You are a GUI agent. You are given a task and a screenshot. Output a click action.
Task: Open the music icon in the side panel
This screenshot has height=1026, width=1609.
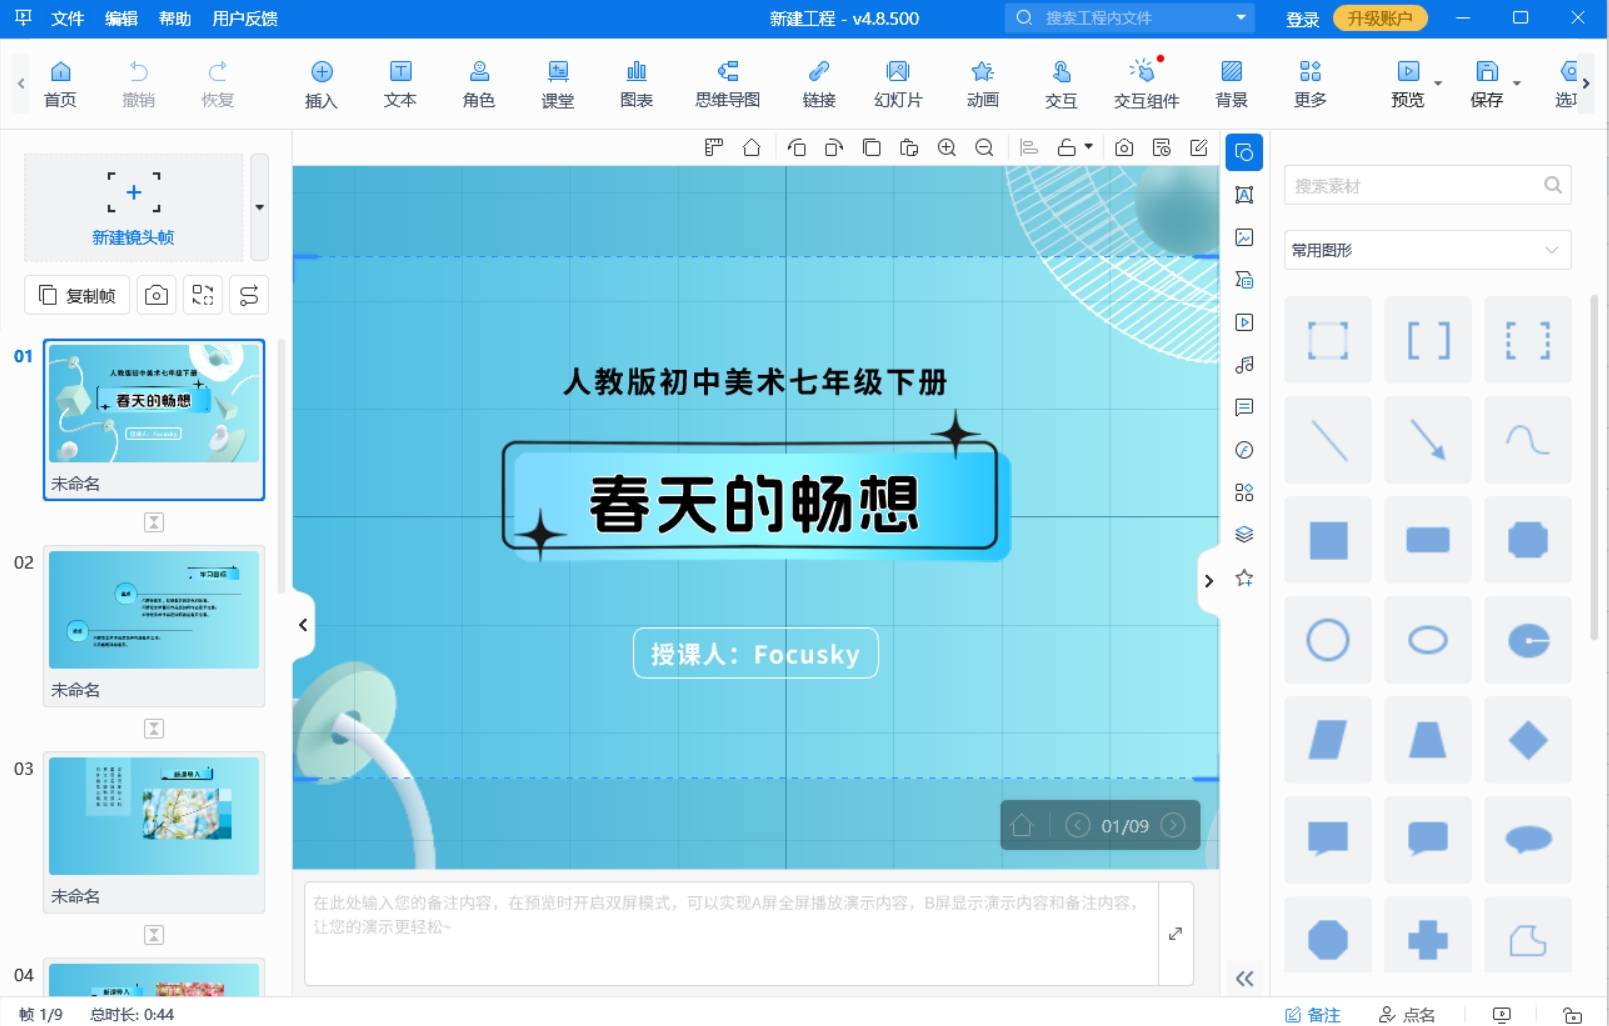[1244, 365]
